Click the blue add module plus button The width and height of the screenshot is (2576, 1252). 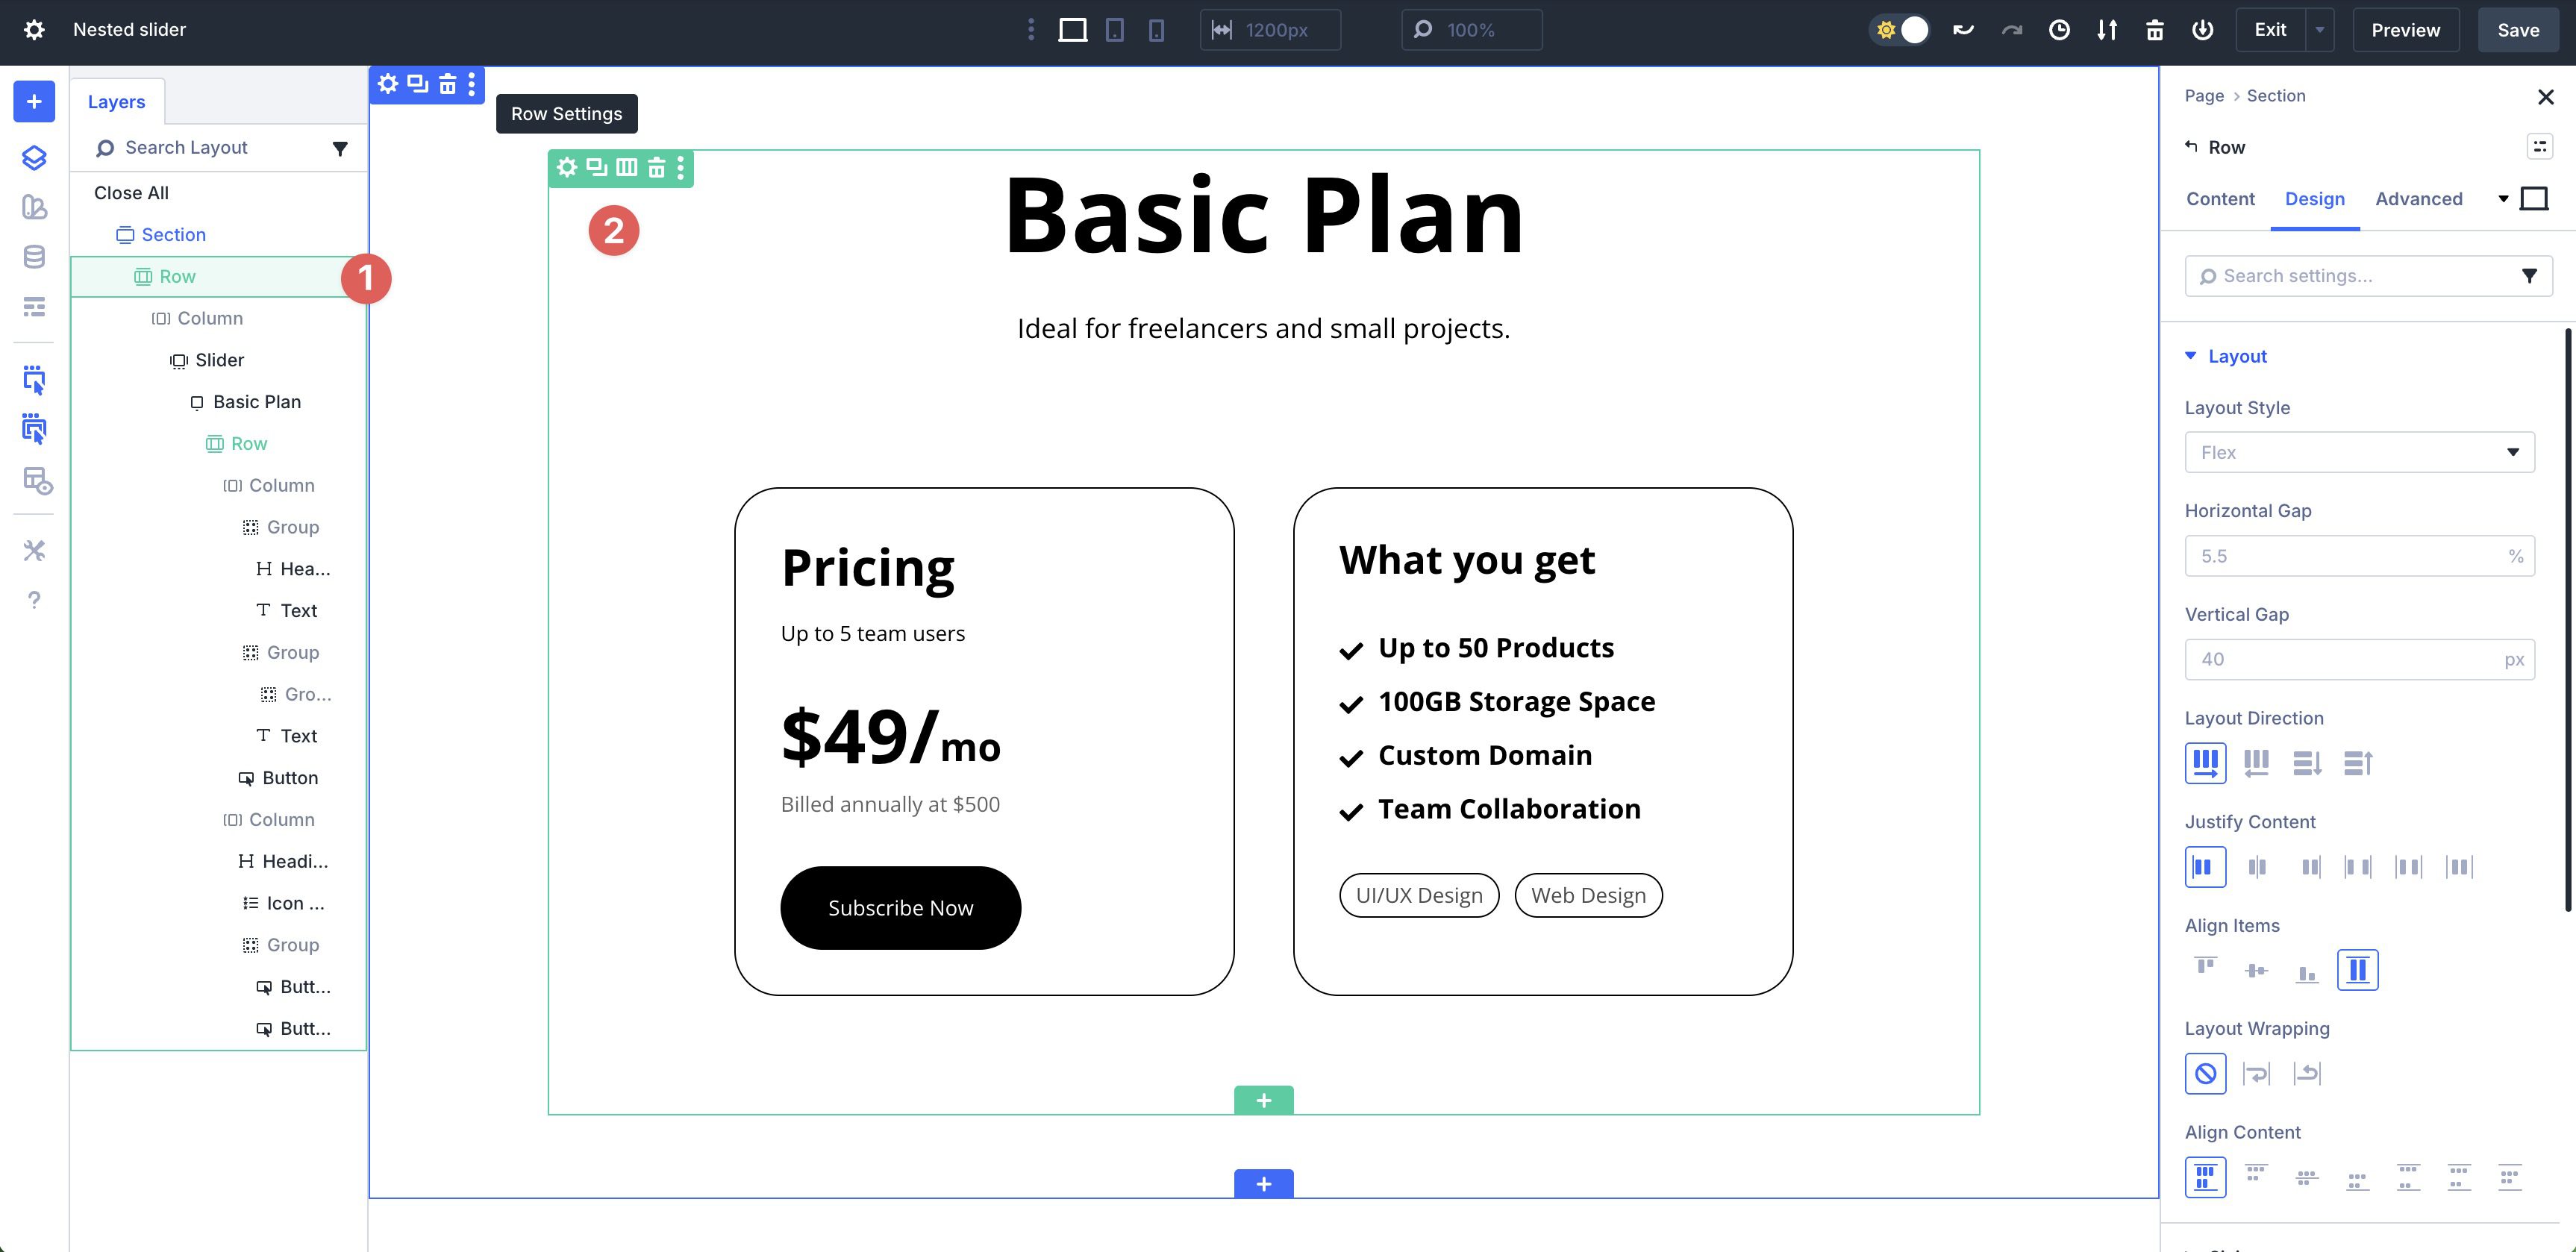click(x=34, y=101)
